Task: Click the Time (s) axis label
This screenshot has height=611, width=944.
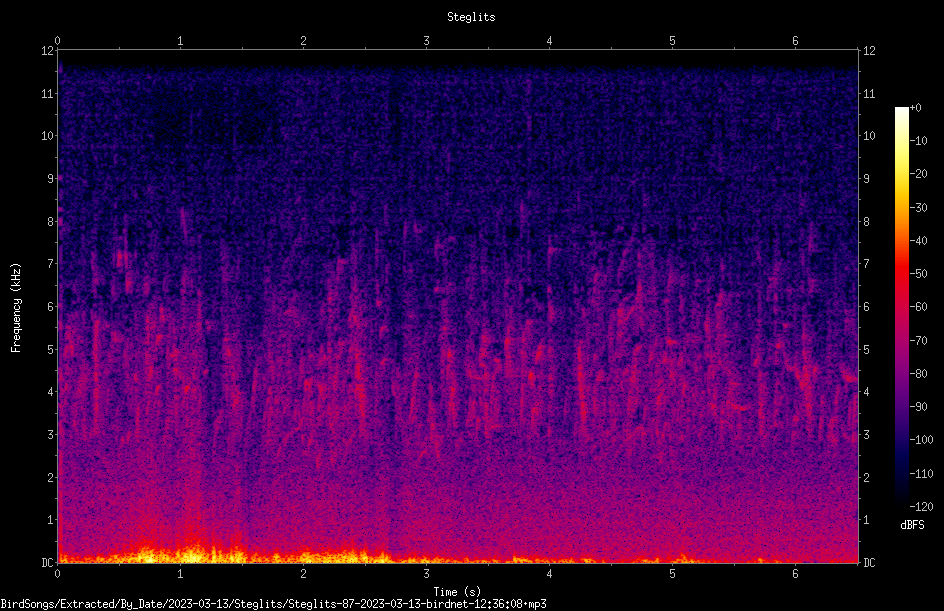Action: point(457,592)
